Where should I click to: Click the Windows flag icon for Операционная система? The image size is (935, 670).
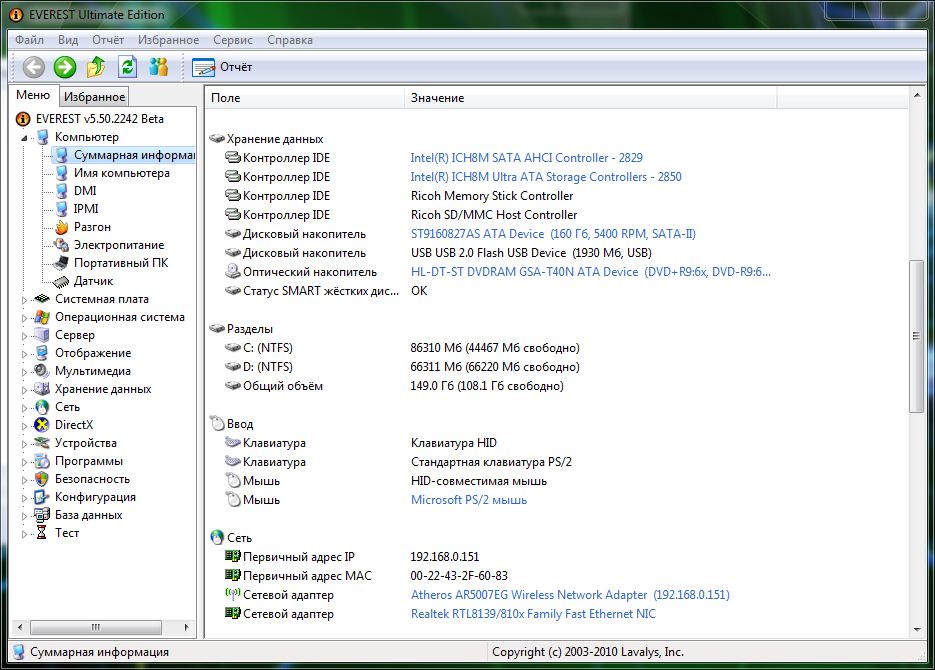pyautogui.click(x=42, y=317)
